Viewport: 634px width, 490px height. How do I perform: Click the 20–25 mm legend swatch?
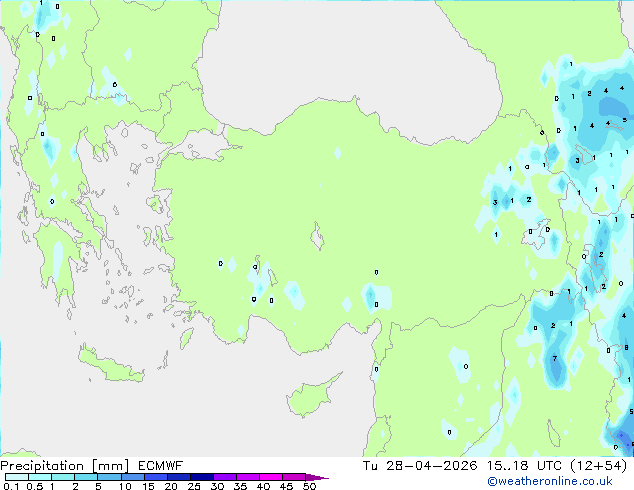pos(178,477)
